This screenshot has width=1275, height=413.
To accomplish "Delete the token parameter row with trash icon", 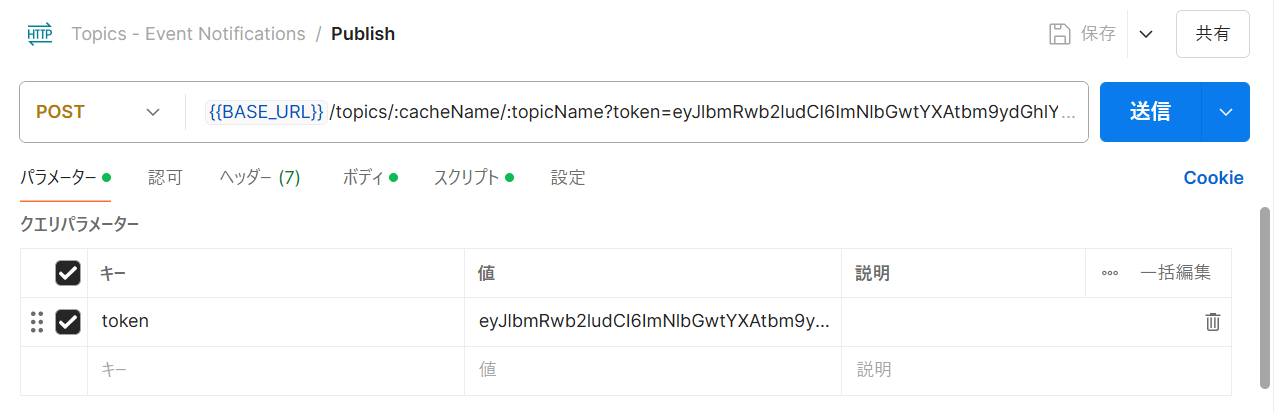I will (1212, 322).
